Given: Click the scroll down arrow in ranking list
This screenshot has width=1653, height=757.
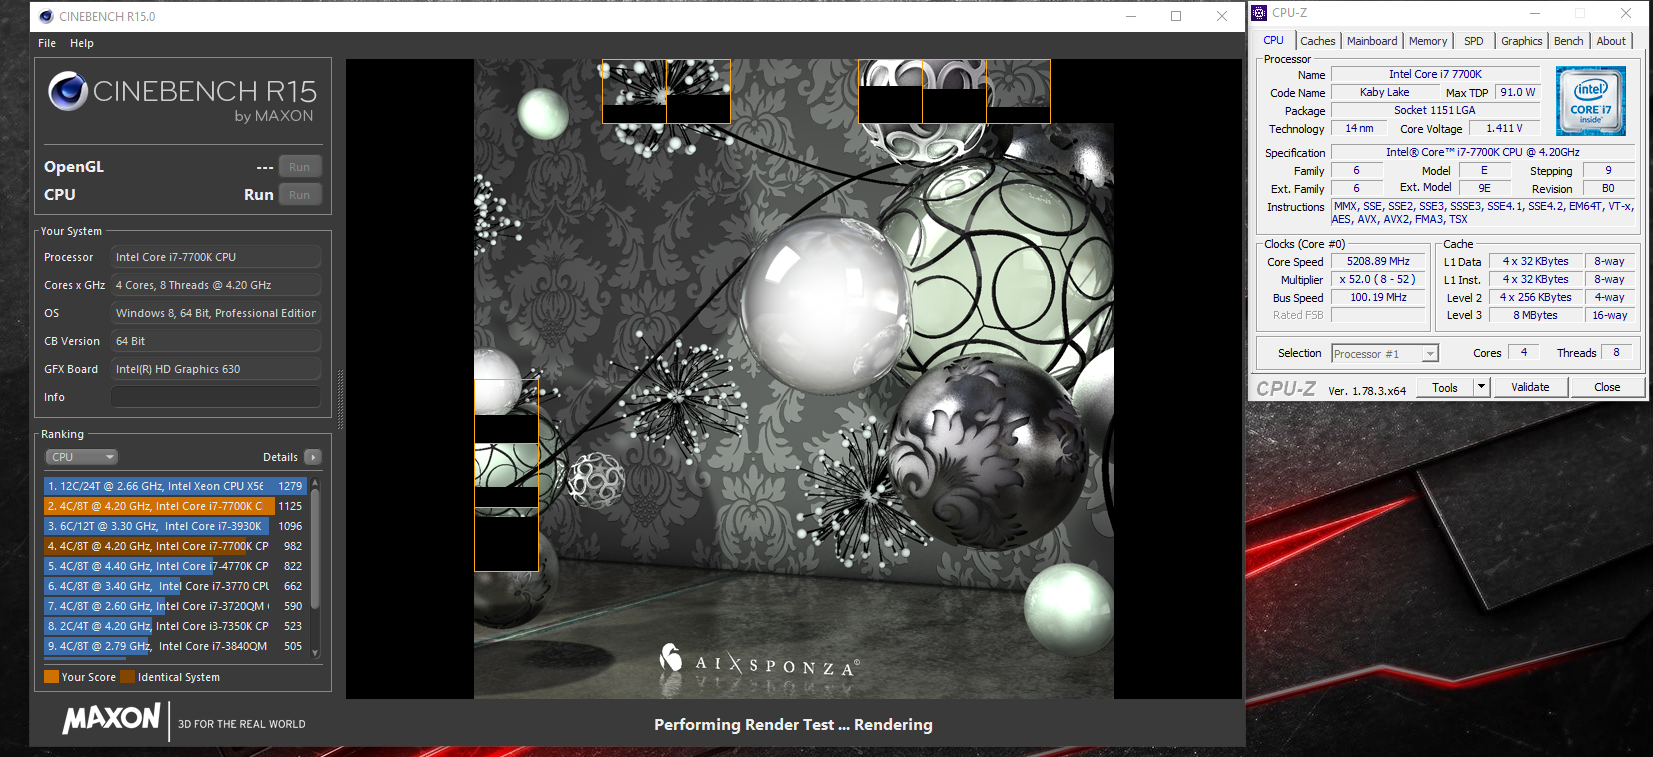Looking at the screenshot, I should click(x=316, y=653).
